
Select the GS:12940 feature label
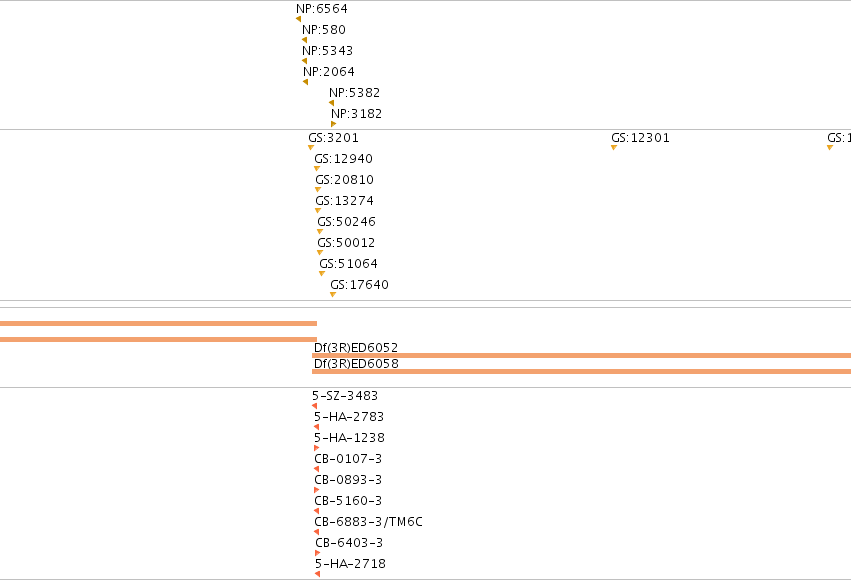344,159
